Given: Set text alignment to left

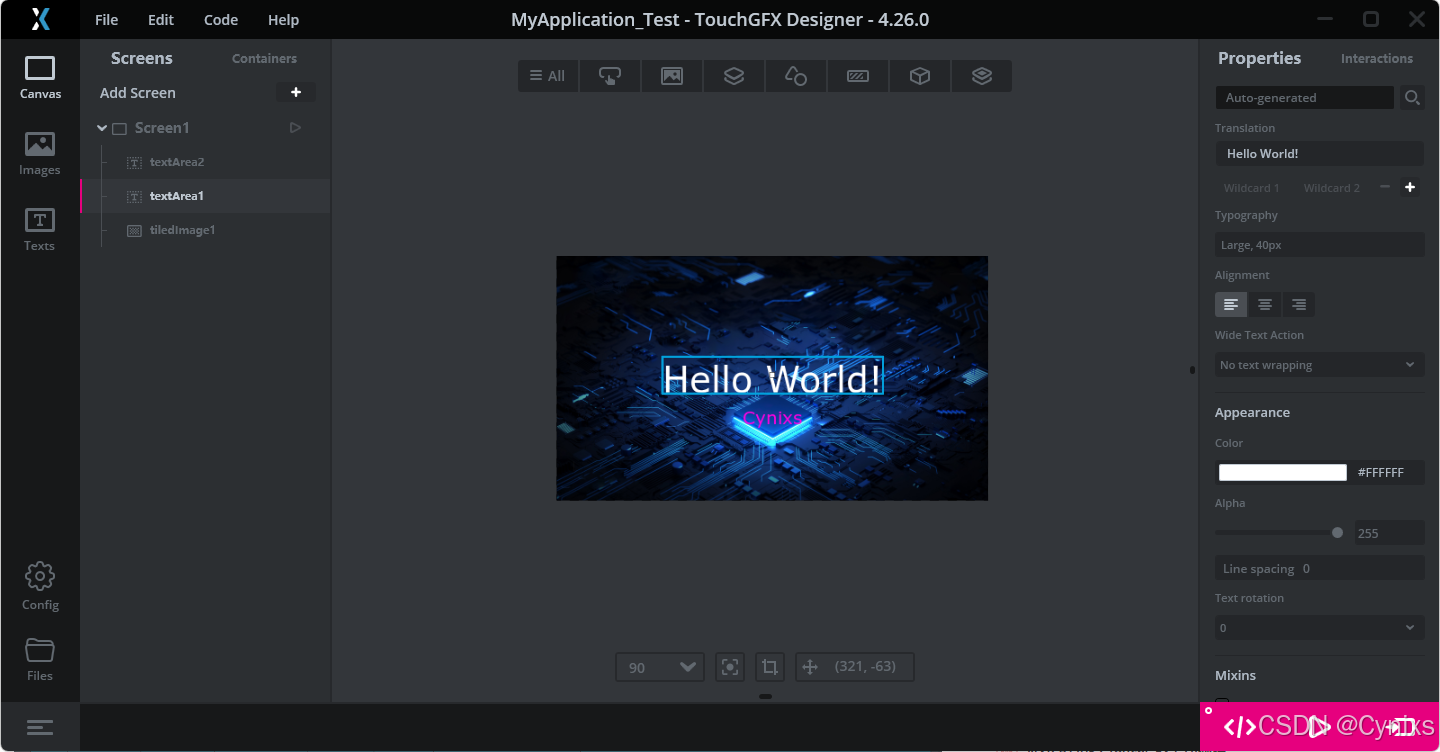Looking at the screenshot, I should [x=1231, y=305].
